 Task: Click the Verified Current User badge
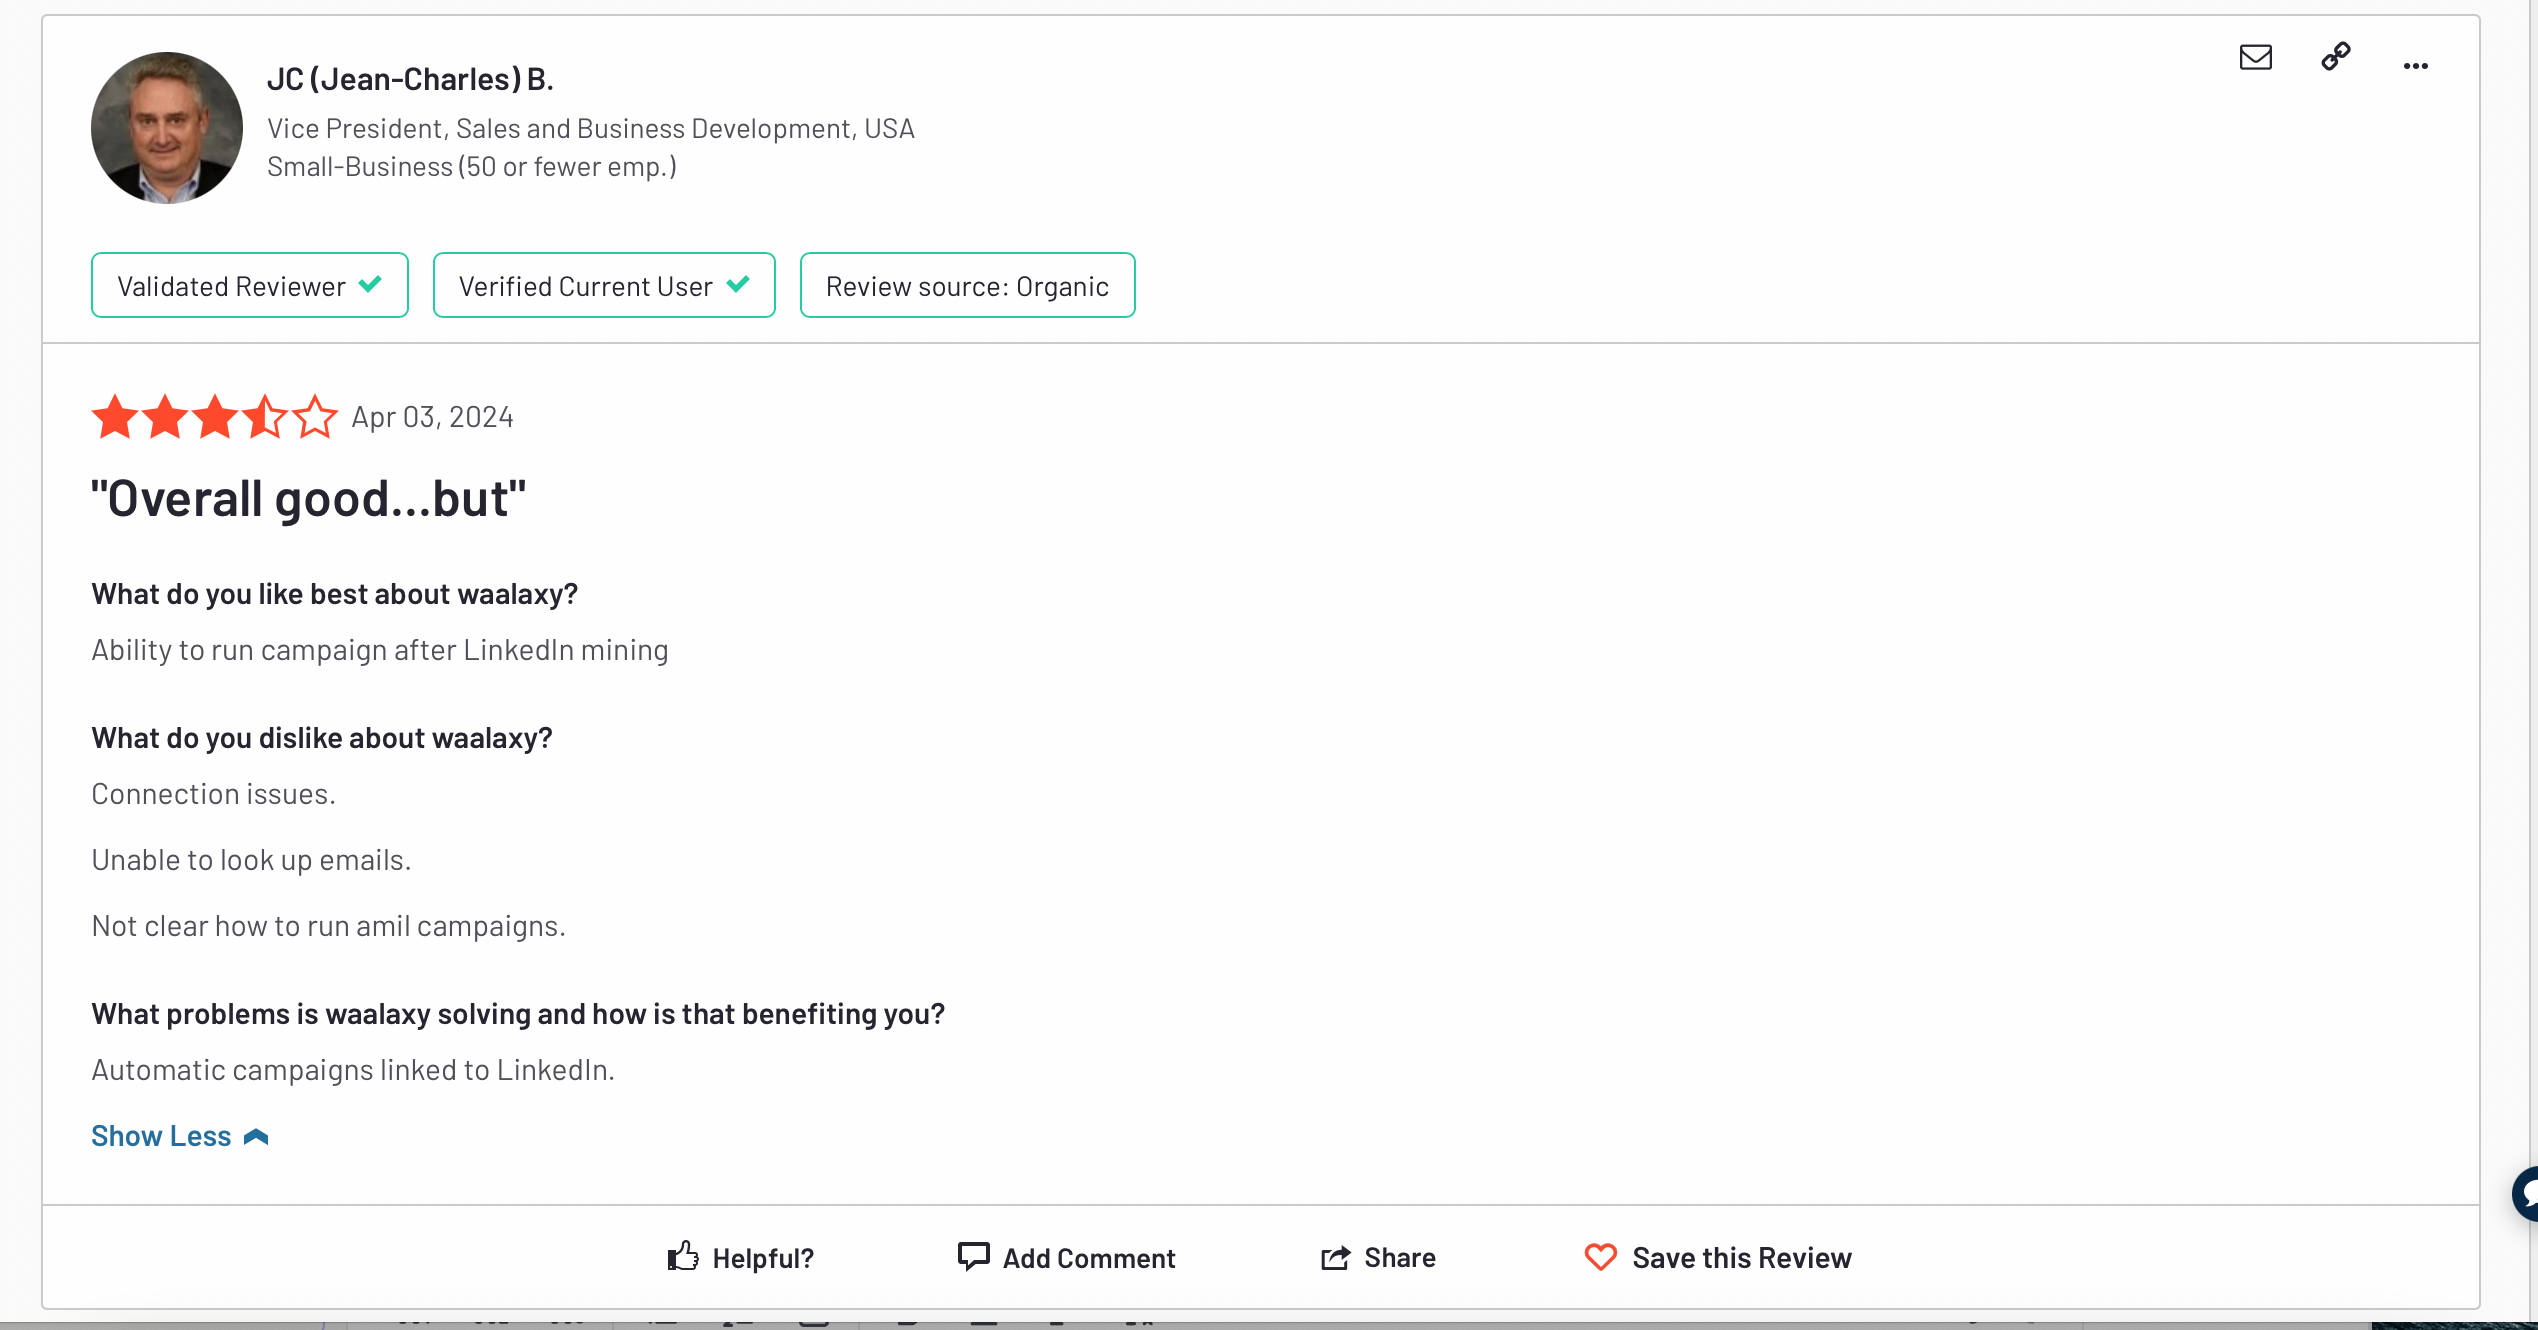tap(604, 285)
